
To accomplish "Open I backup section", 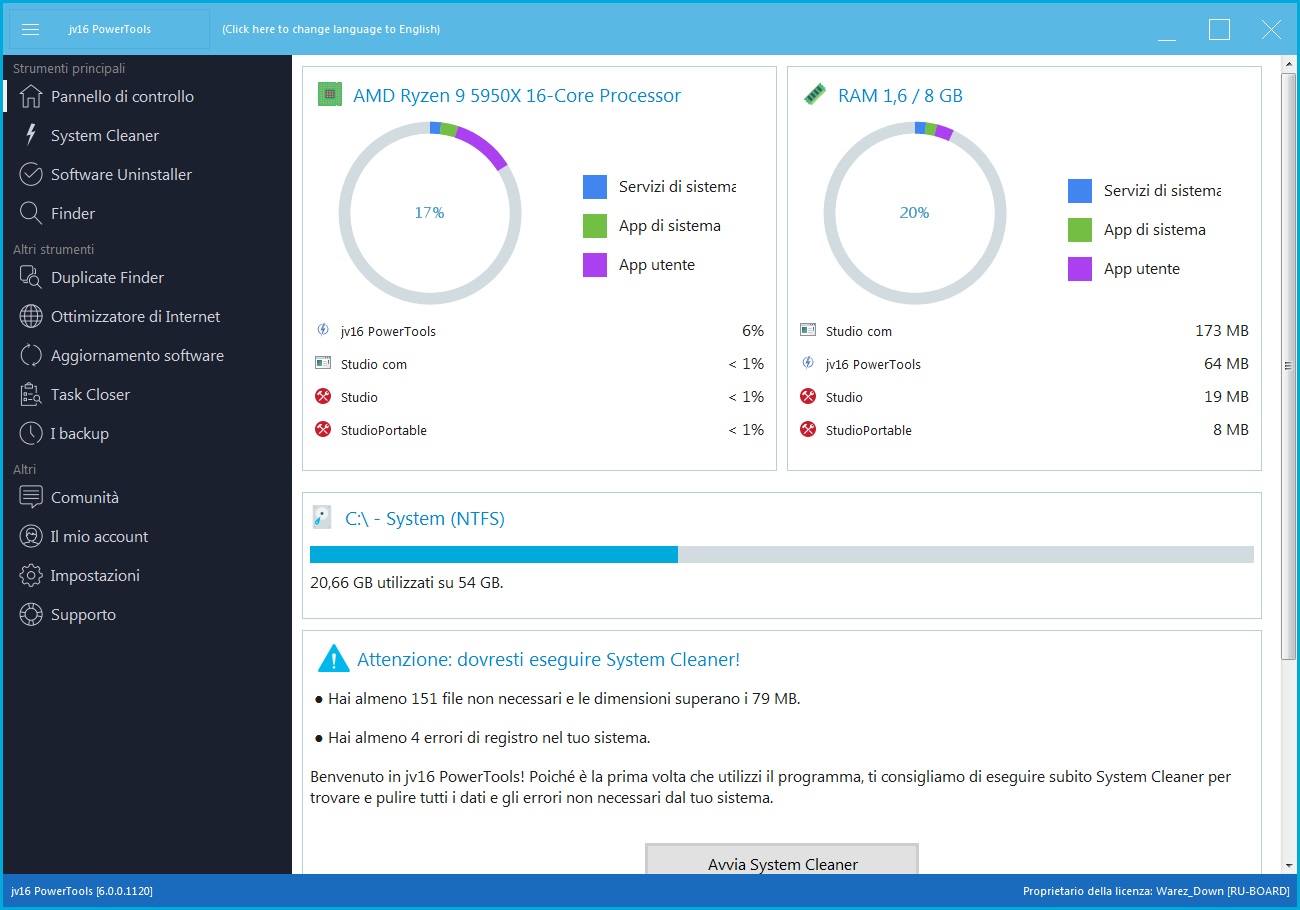I will click(x=147, y=433).
